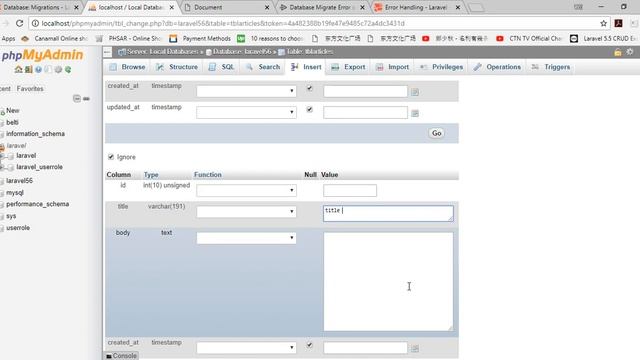Open the Search tab

[263, 67]
